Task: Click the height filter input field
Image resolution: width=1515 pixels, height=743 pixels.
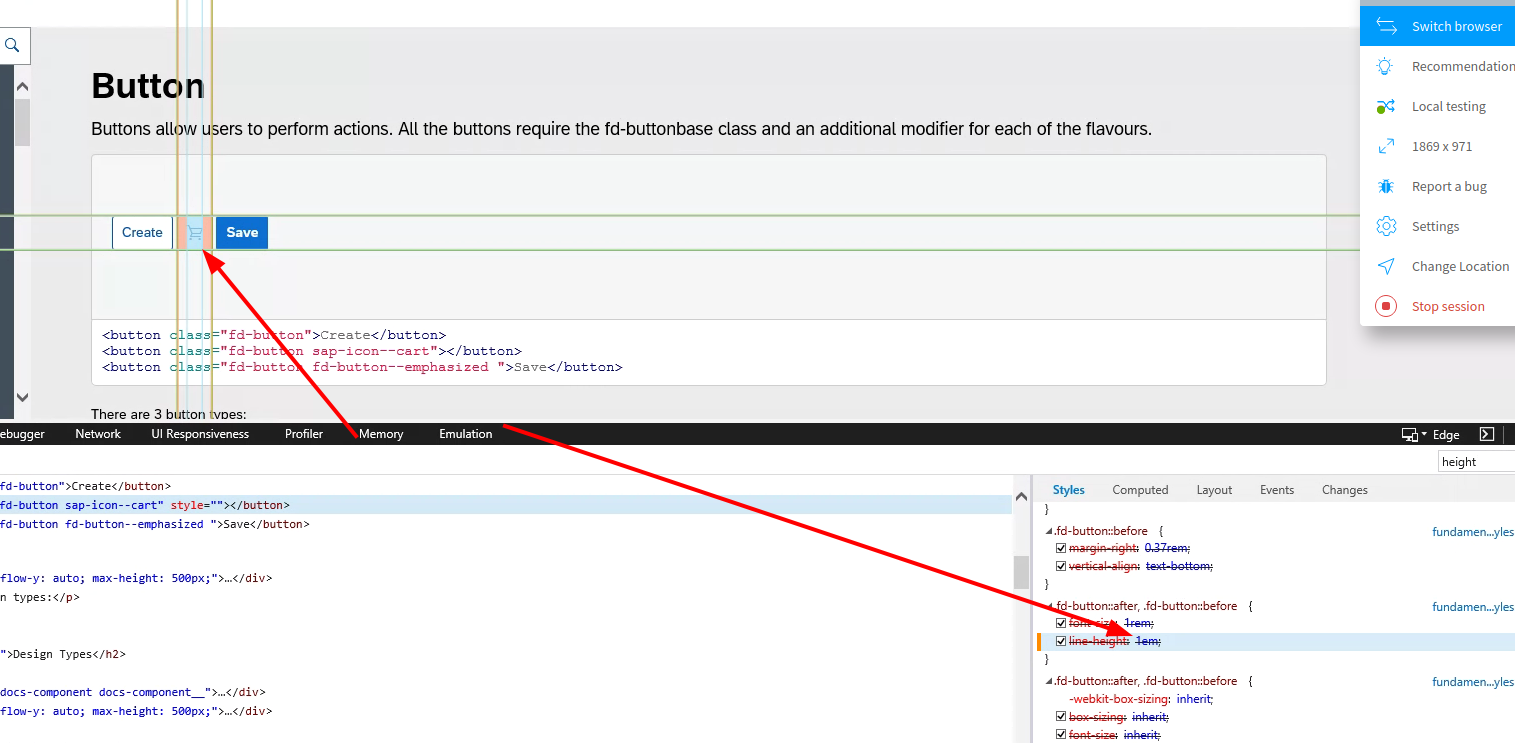Action: pyautogui.click(x=1476, y=461)
